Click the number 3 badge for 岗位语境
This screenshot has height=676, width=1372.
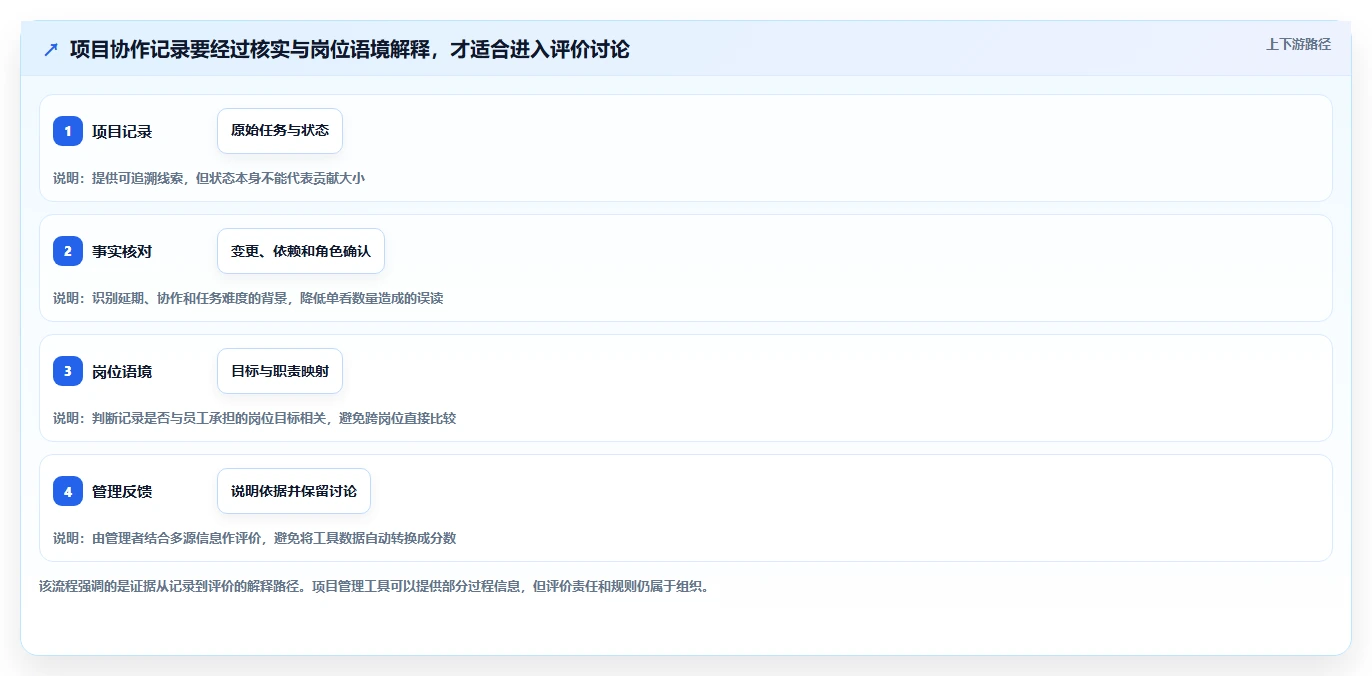coord(68,371)
